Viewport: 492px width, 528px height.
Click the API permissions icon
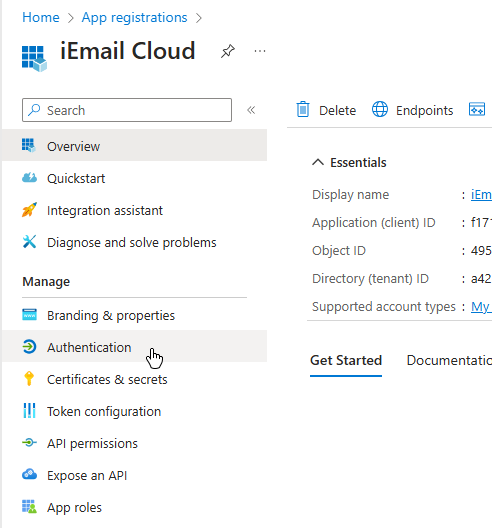(29, 442)
